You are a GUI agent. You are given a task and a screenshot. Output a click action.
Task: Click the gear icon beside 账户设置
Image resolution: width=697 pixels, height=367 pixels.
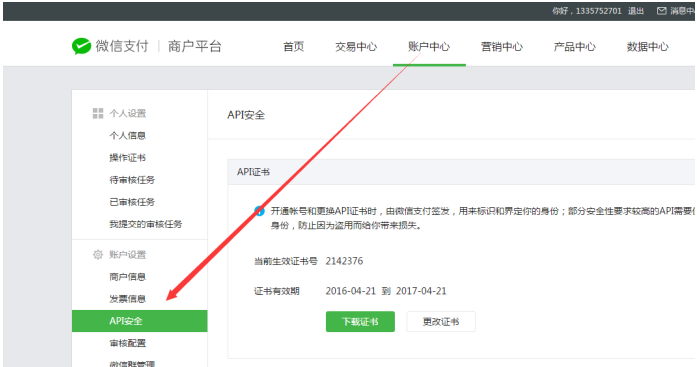coord(98,255)
